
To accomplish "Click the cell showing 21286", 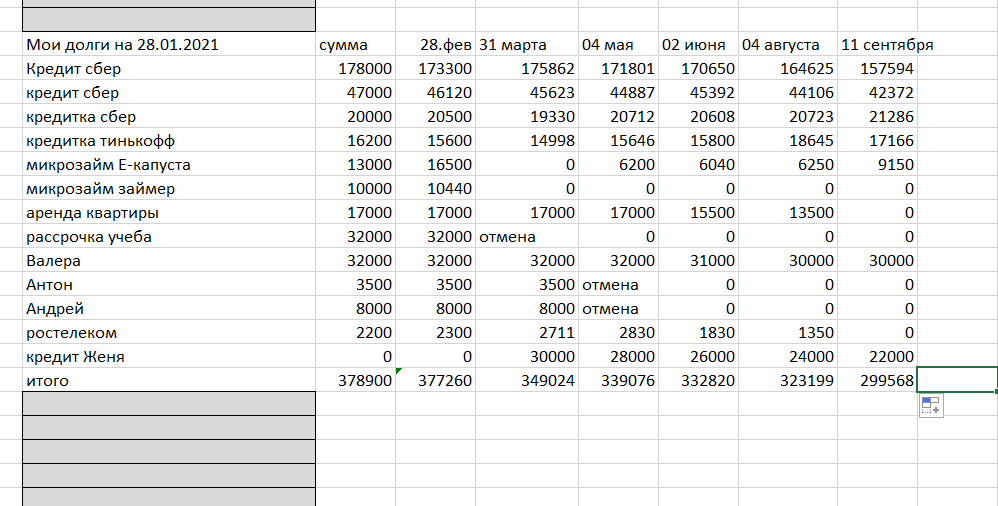I will pyautogui.click(x=877, y=116).
